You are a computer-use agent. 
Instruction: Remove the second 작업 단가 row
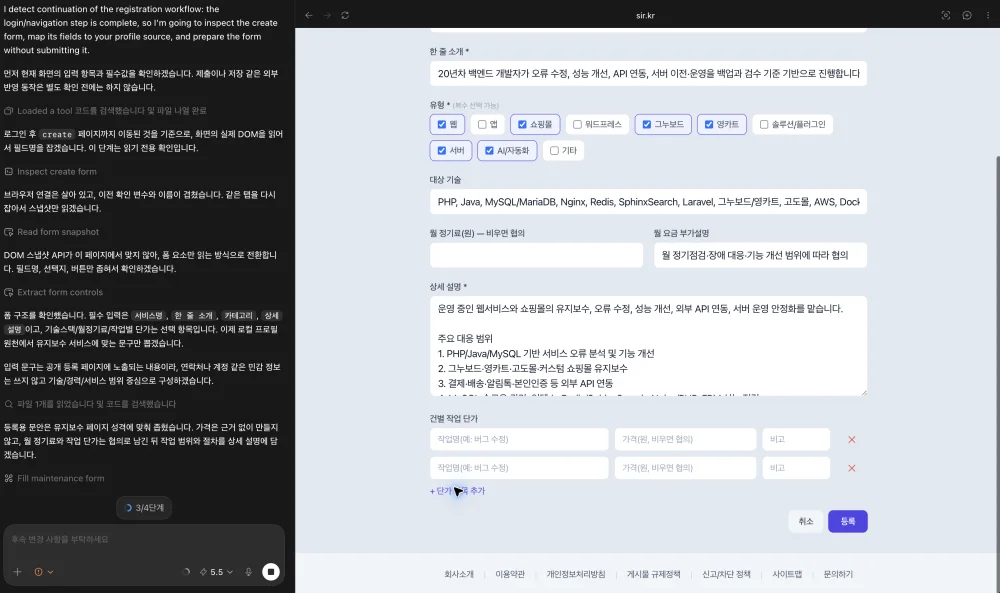click(851, 468)
